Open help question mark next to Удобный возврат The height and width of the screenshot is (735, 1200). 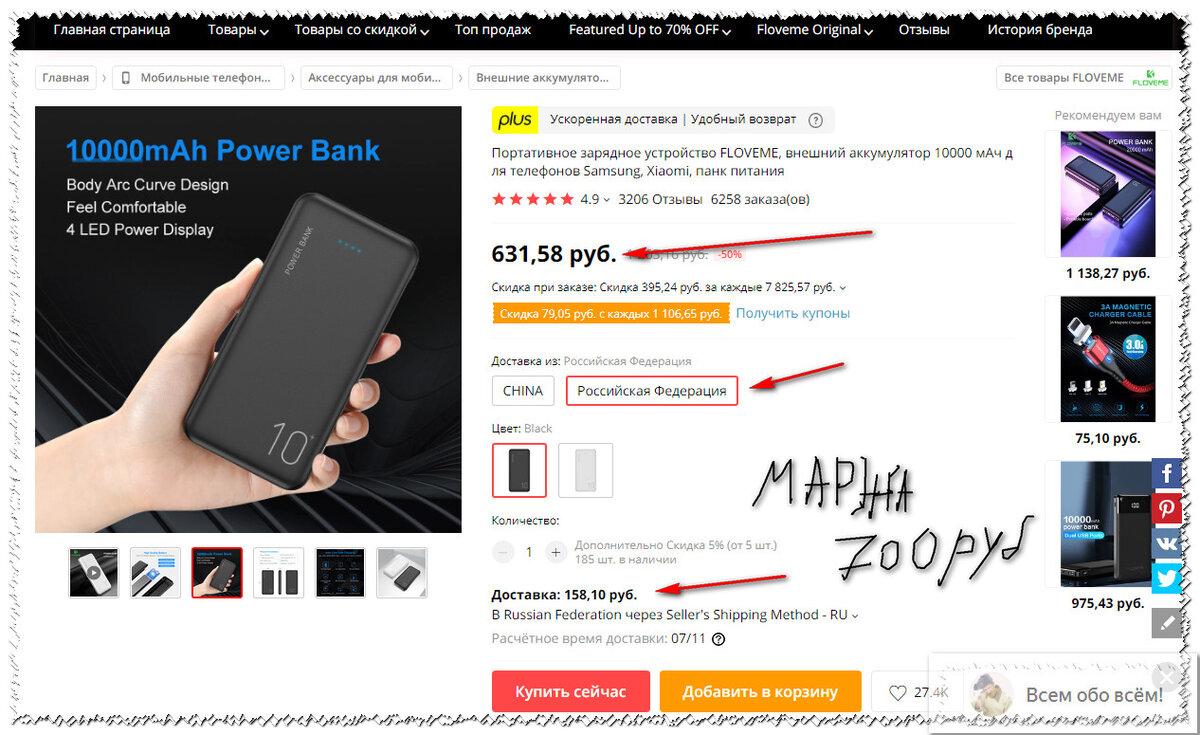tap(815, 120)
